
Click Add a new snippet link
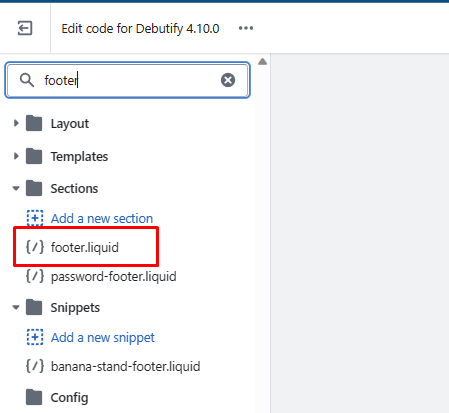click(103, 338)
